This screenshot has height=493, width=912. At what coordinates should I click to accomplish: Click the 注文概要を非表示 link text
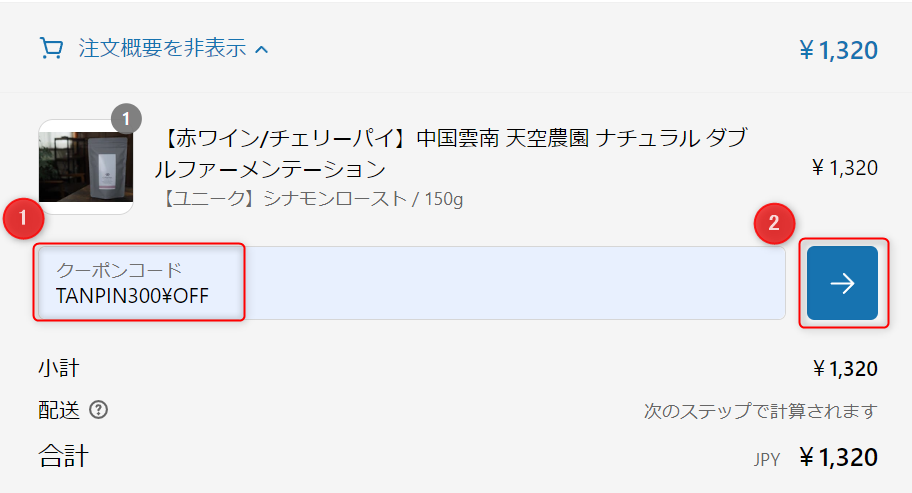pos(162,48)
